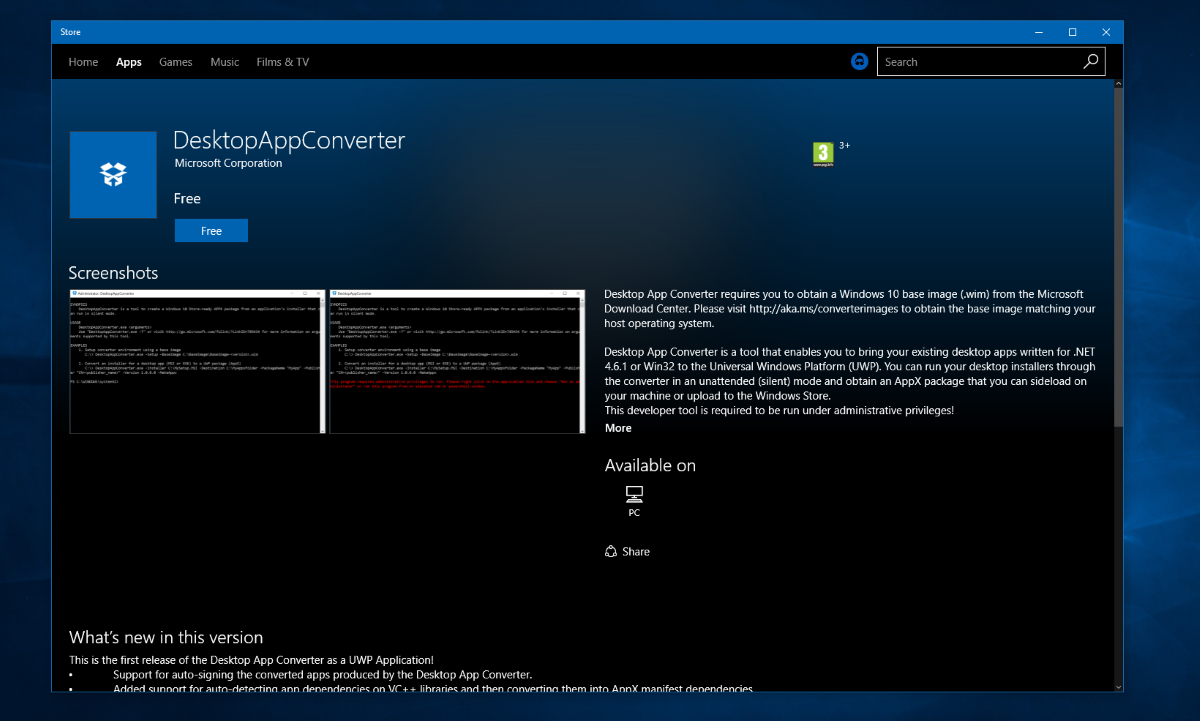Expand description with More link

tap(618, 428)
